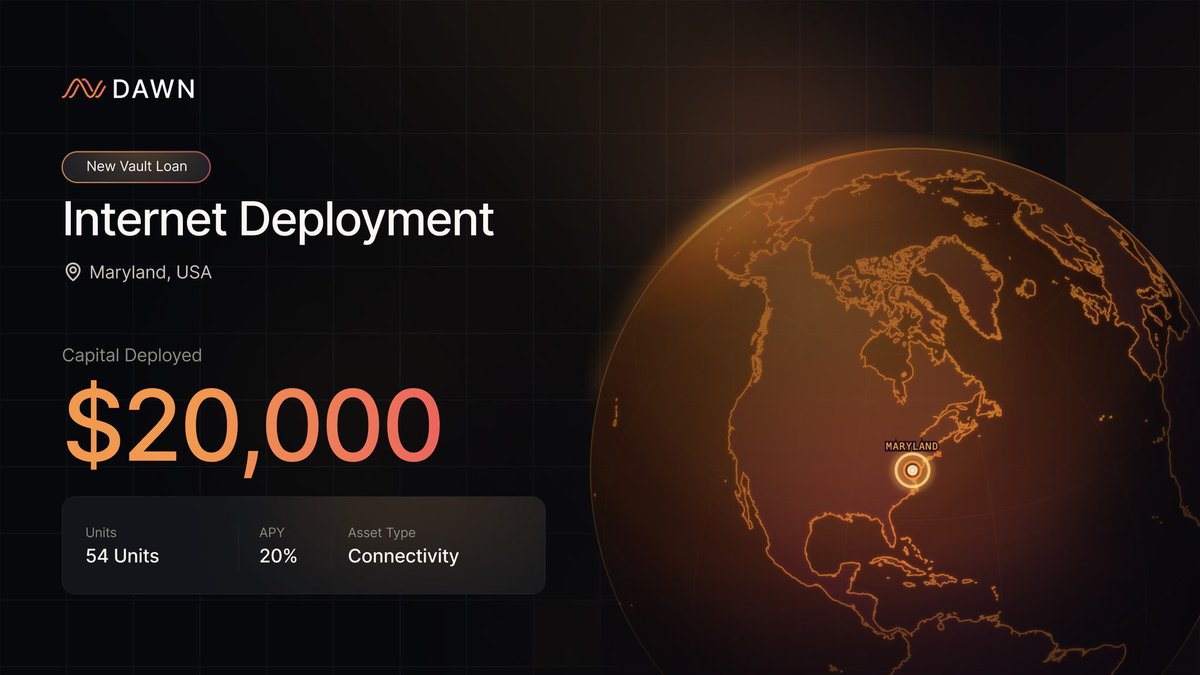Click the Capital Deployed label
The width and height of the screenshot is (1200, 675).
coord(132,355)
